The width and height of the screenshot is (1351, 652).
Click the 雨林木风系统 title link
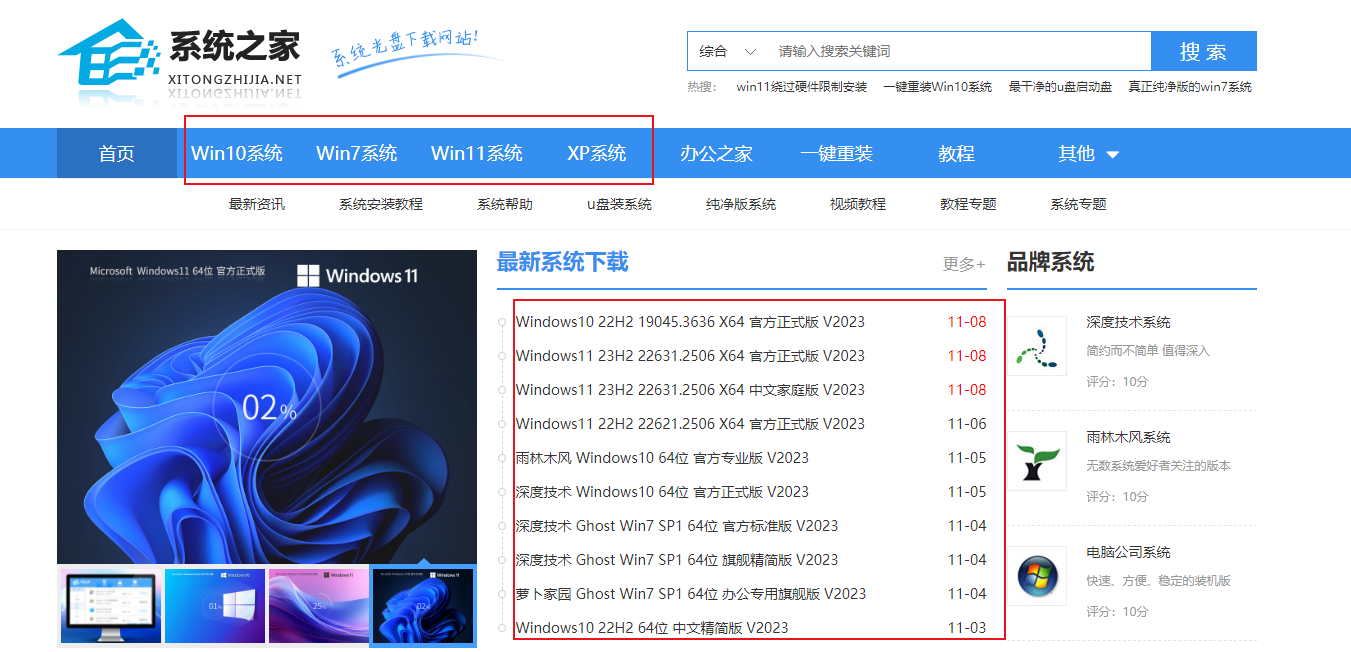pyautogui.click(x=1129, y=437)
